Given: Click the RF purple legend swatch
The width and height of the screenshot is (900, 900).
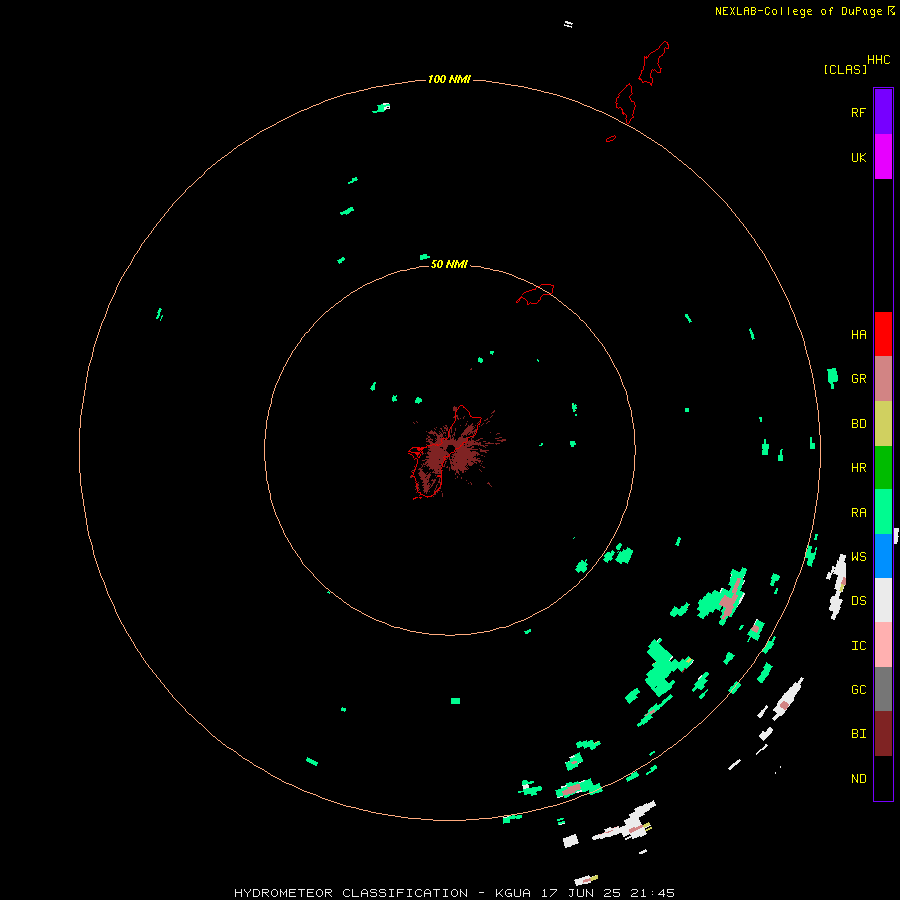Looking at the screenshot, I should point(883,111).
